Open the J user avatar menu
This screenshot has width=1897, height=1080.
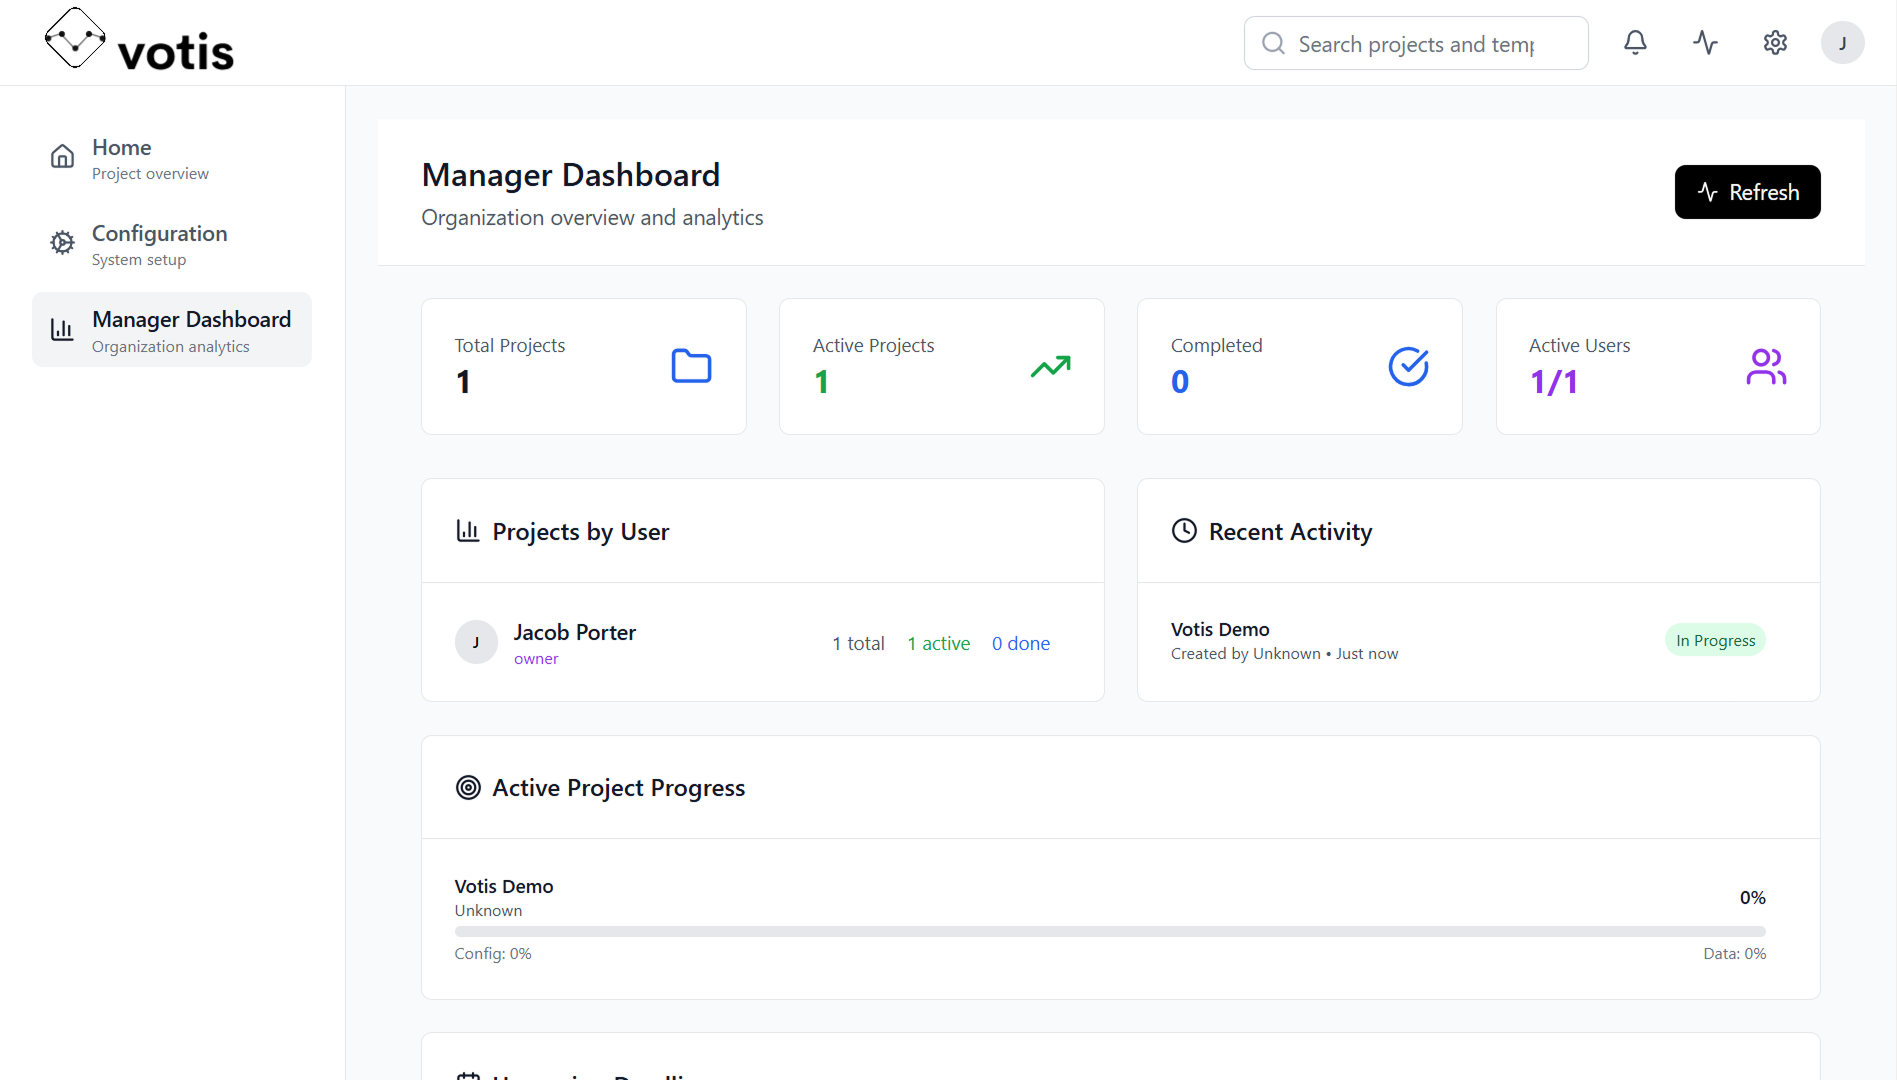tap(1842, 43)
